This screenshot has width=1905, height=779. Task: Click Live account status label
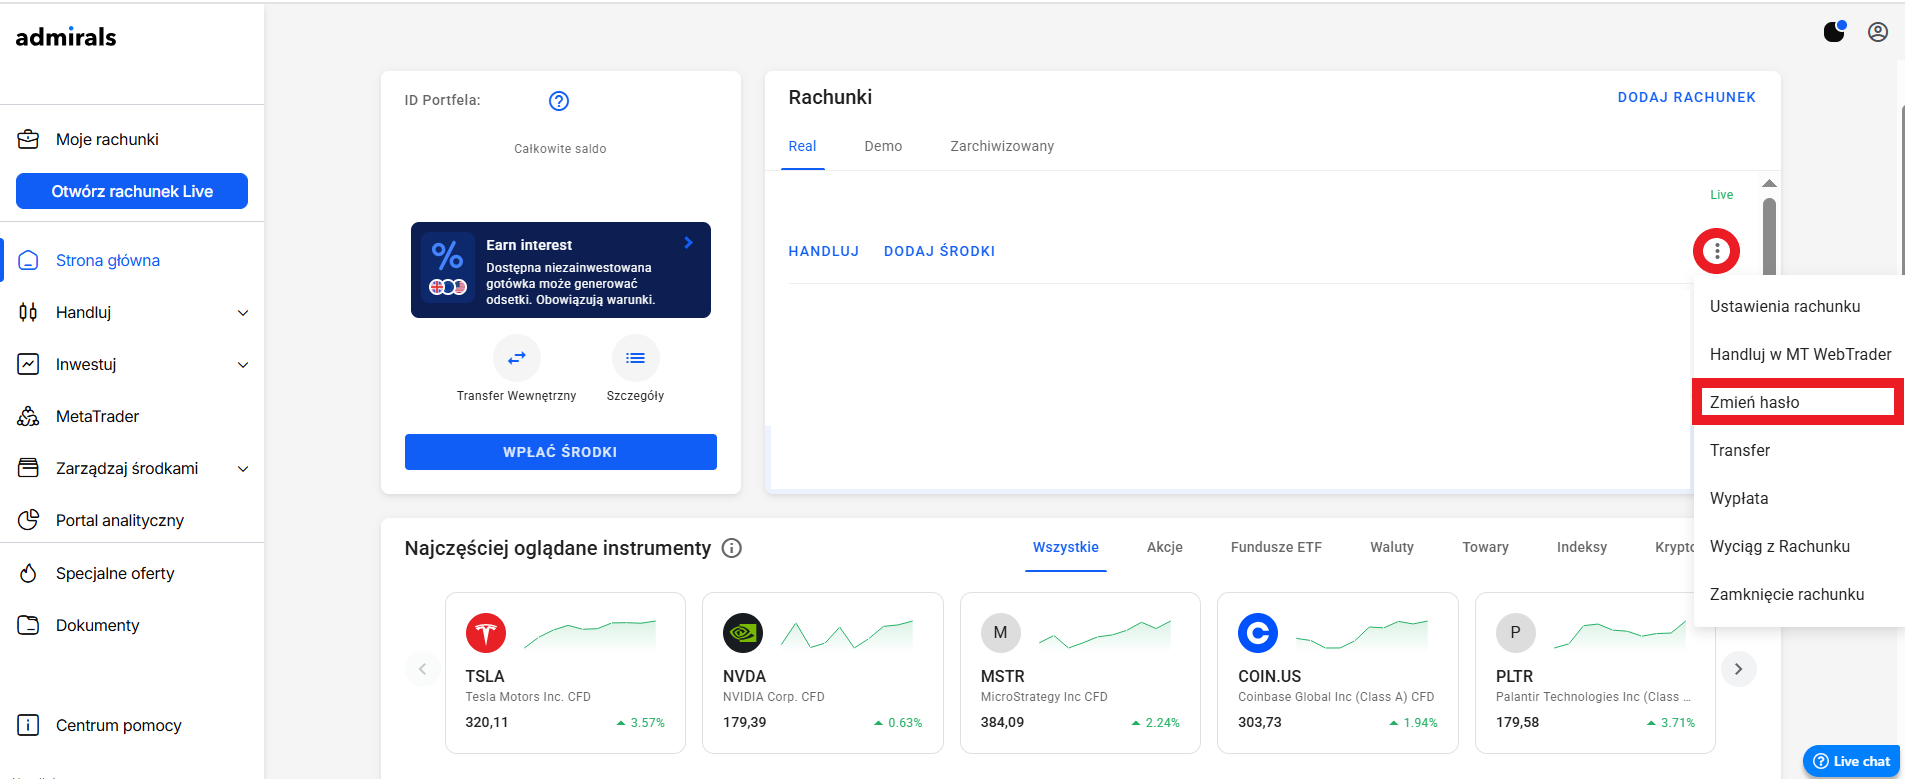(1721, 195)
